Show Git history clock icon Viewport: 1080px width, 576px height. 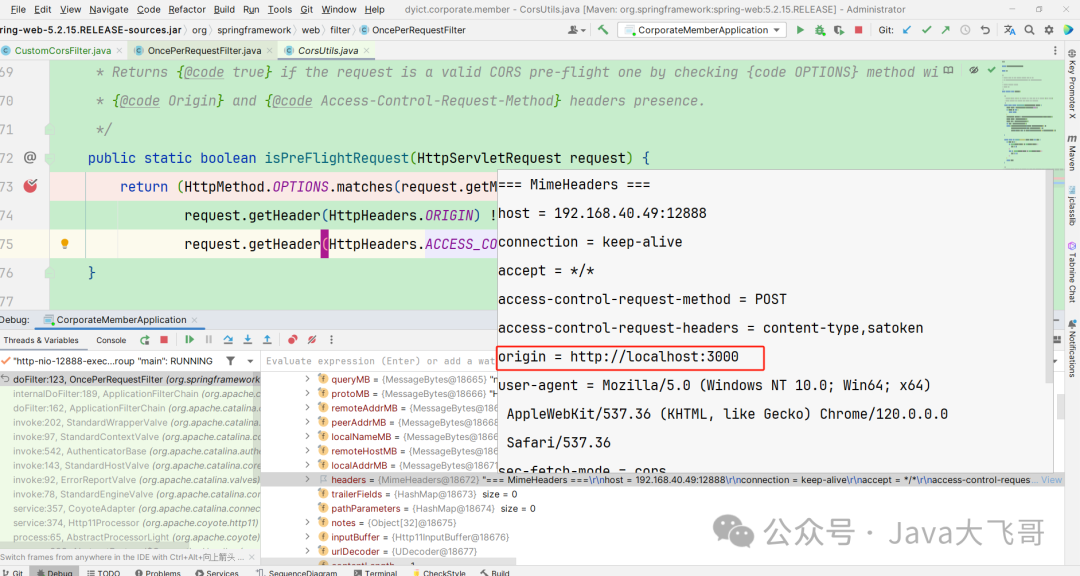tap(966, 30)
